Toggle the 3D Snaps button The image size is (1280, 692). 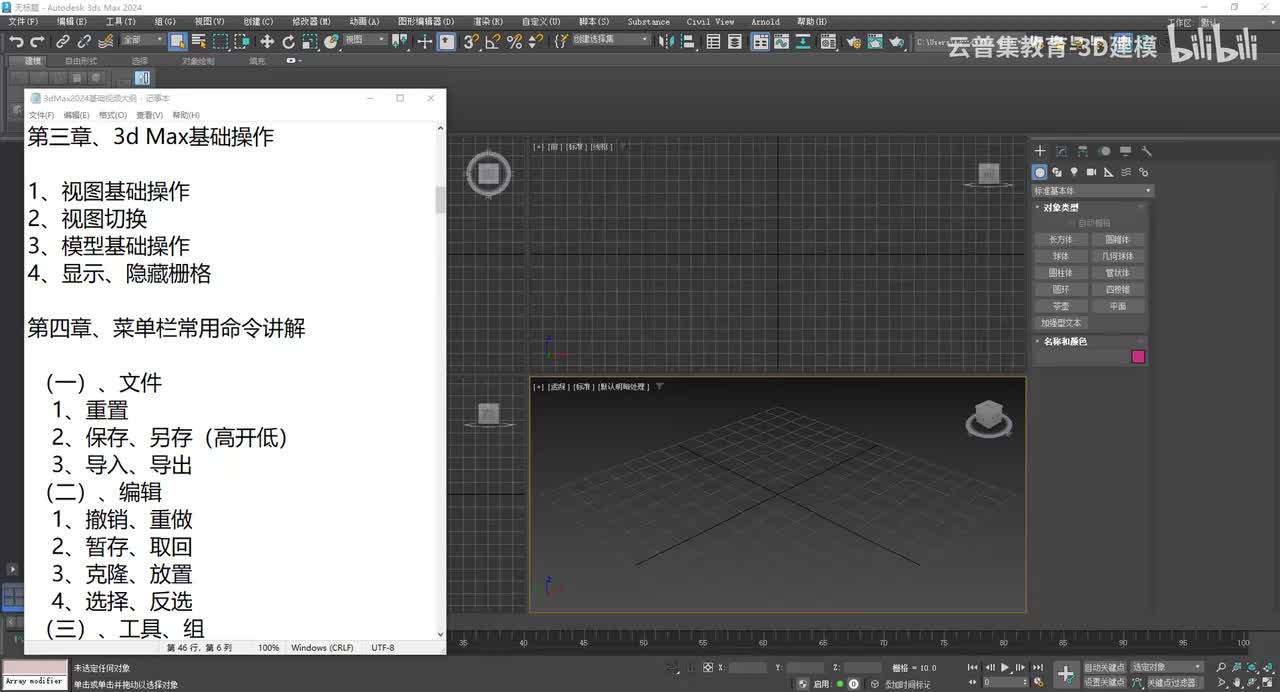pyautogui.click(x=470, y=41)
